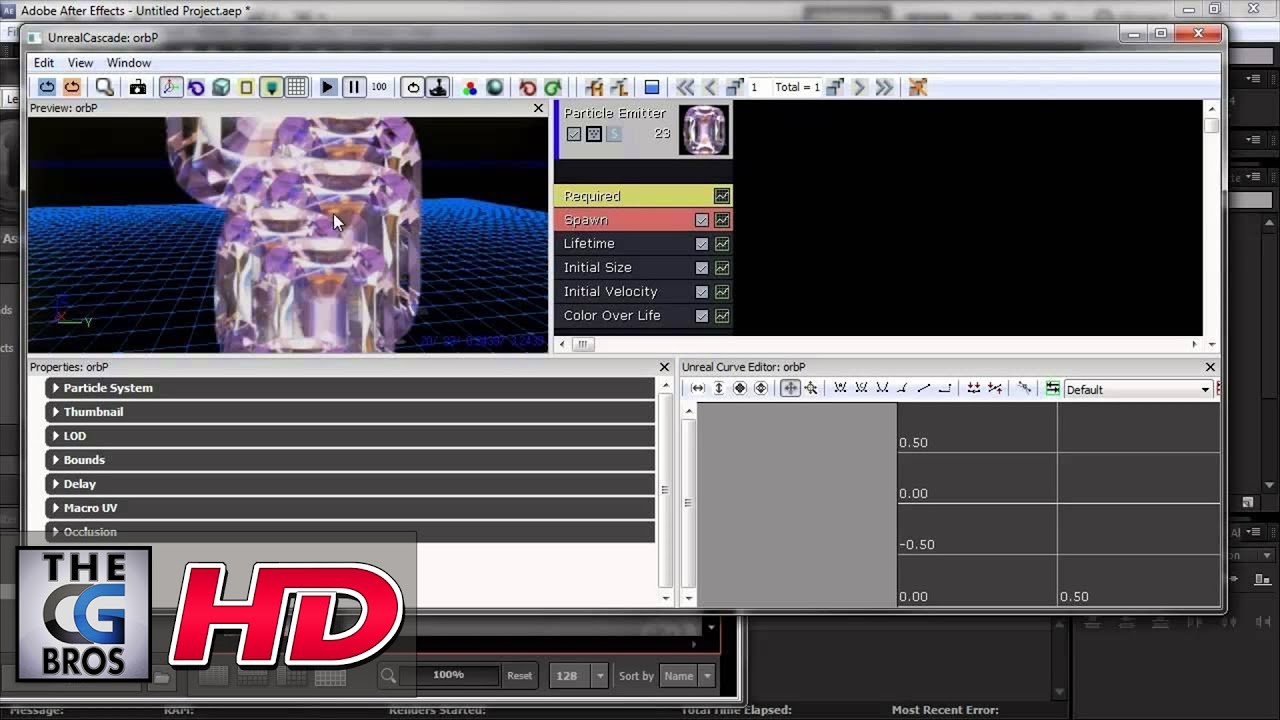The image size is (1280, 720).
Task: Toggle the green shield icon
Action: [271, 88]
